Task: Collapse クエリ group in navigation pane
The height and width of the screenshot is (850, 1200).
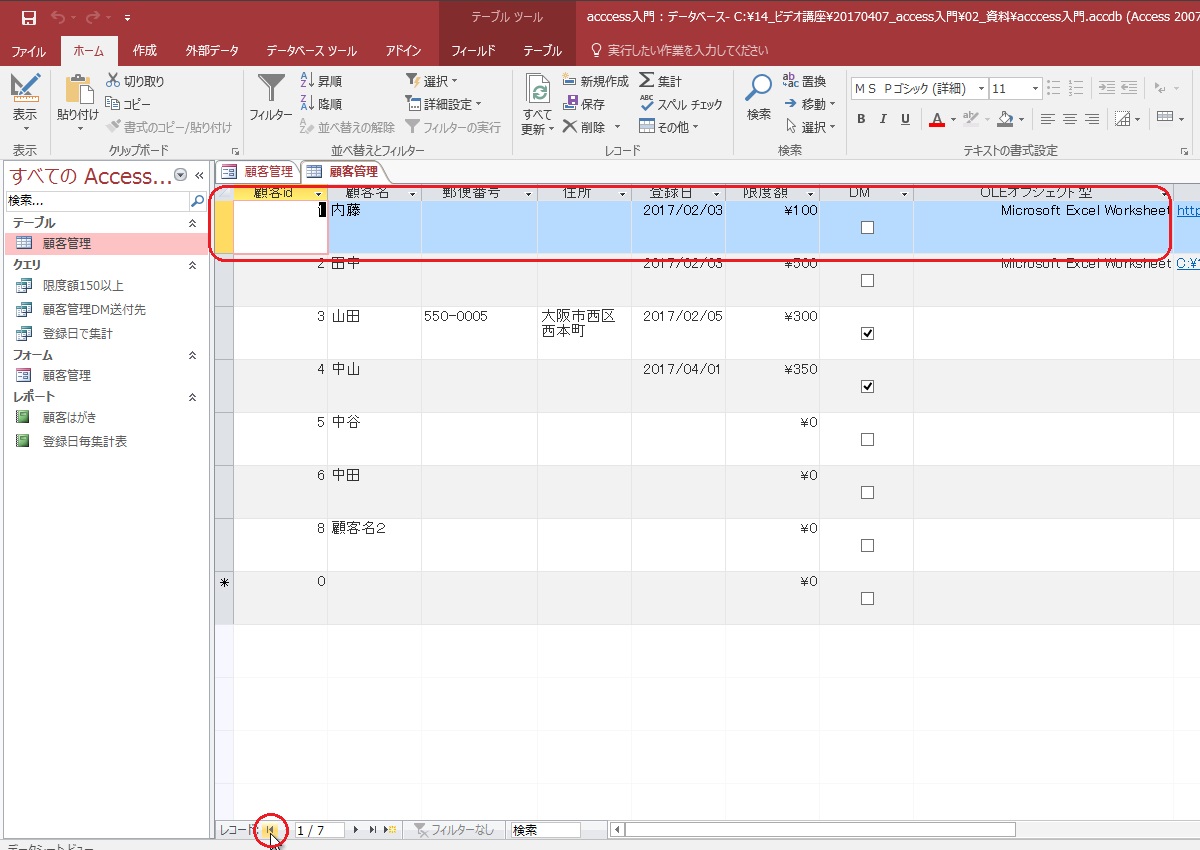Action: [193, 265]
